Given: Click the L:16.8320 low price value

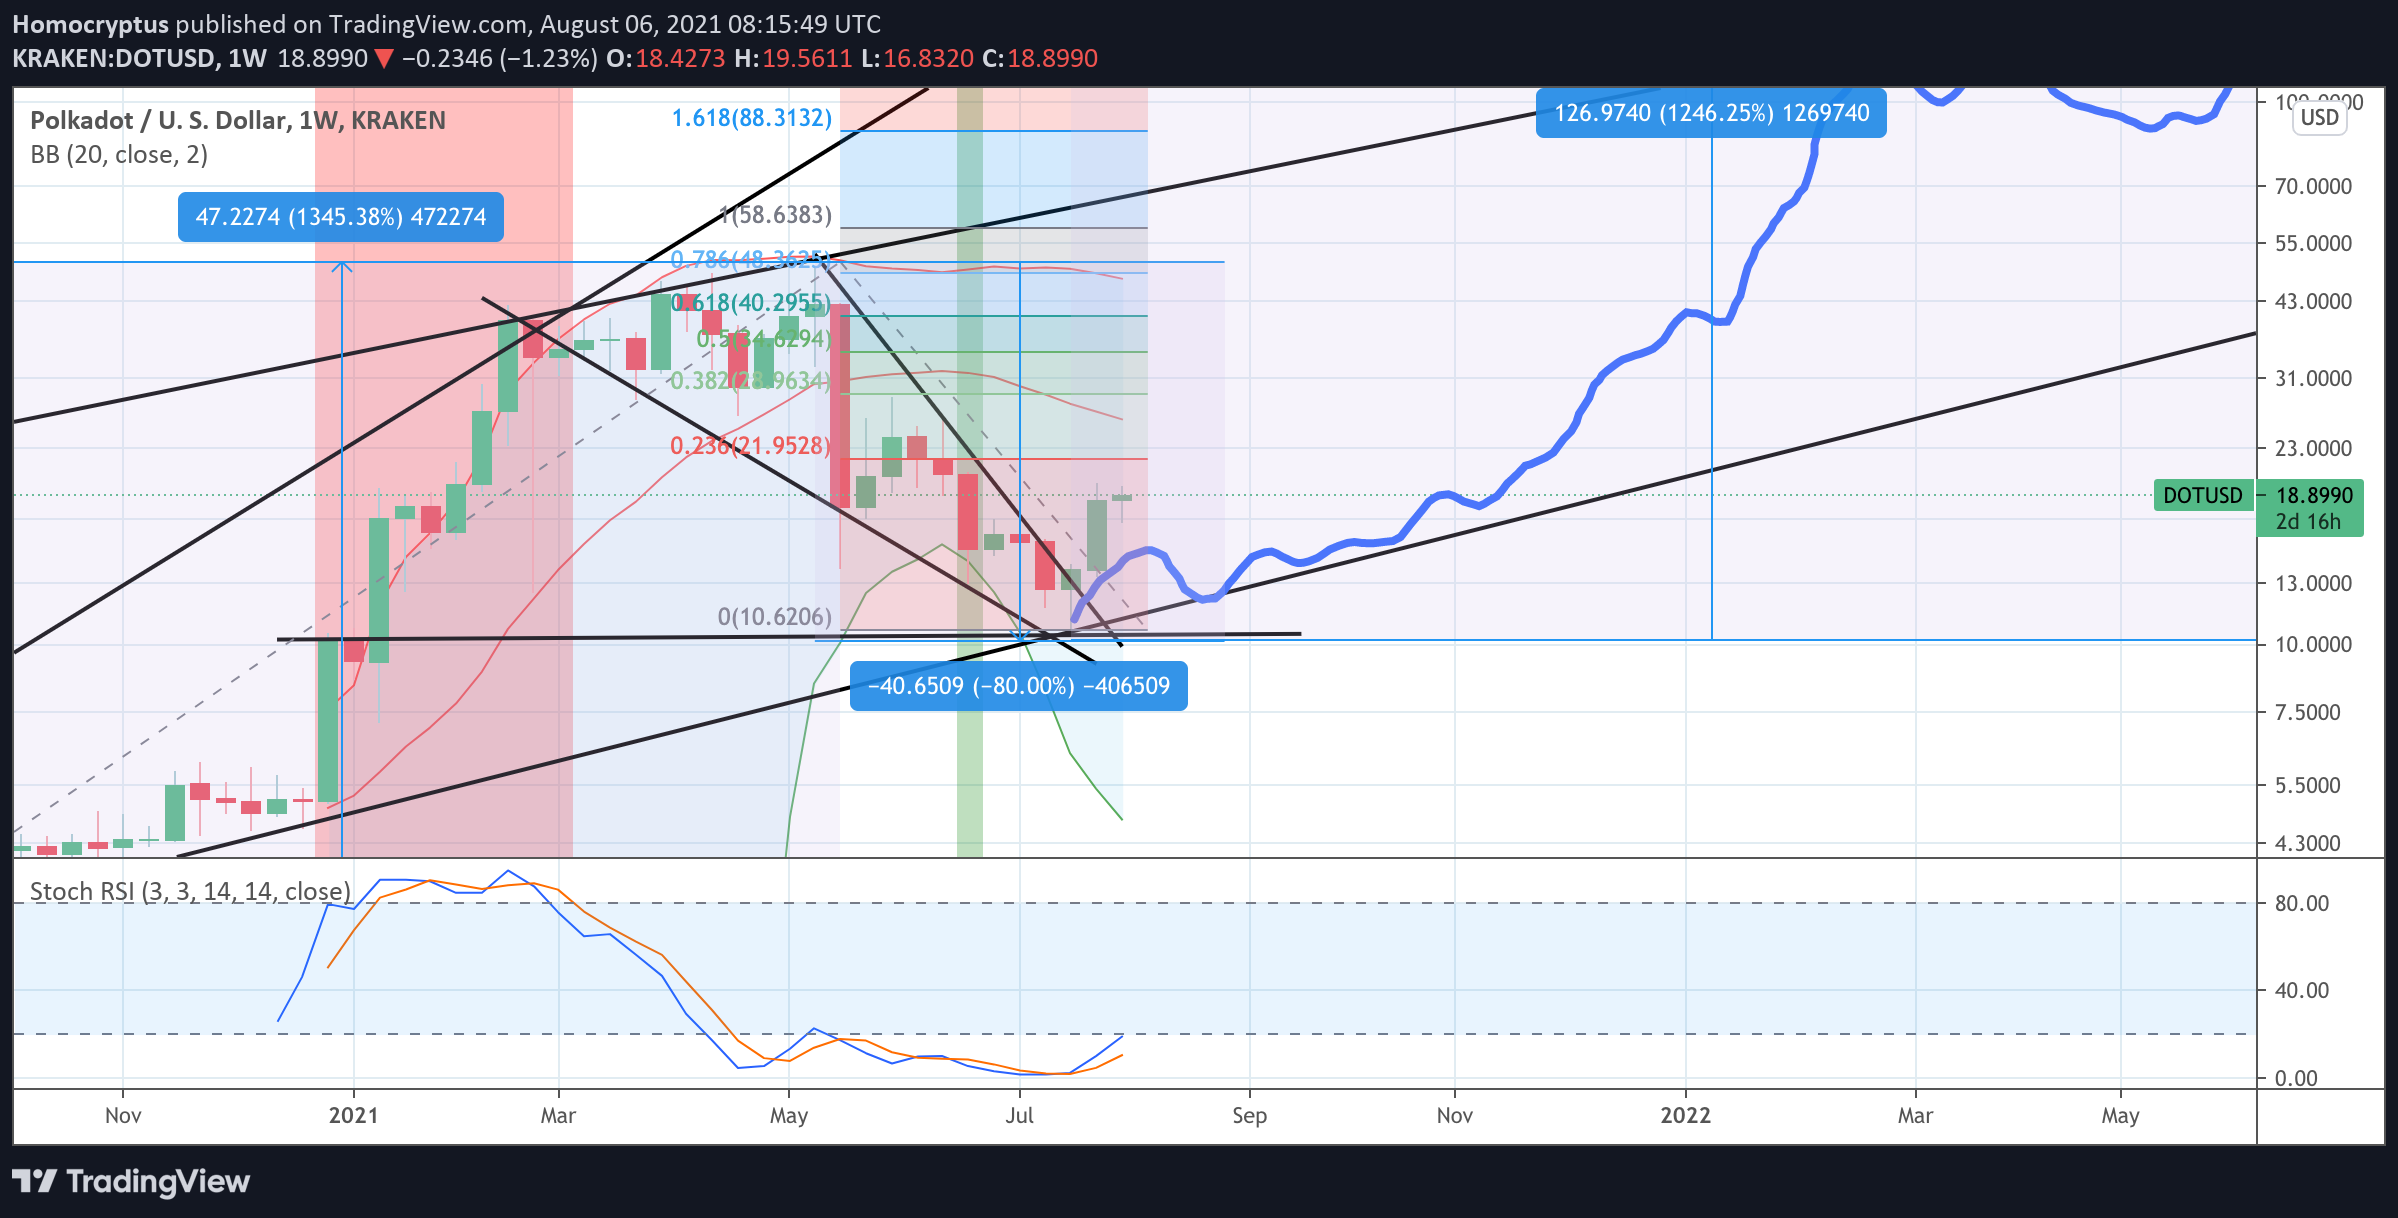Looking at the screenshot, I should pos(917,59).
